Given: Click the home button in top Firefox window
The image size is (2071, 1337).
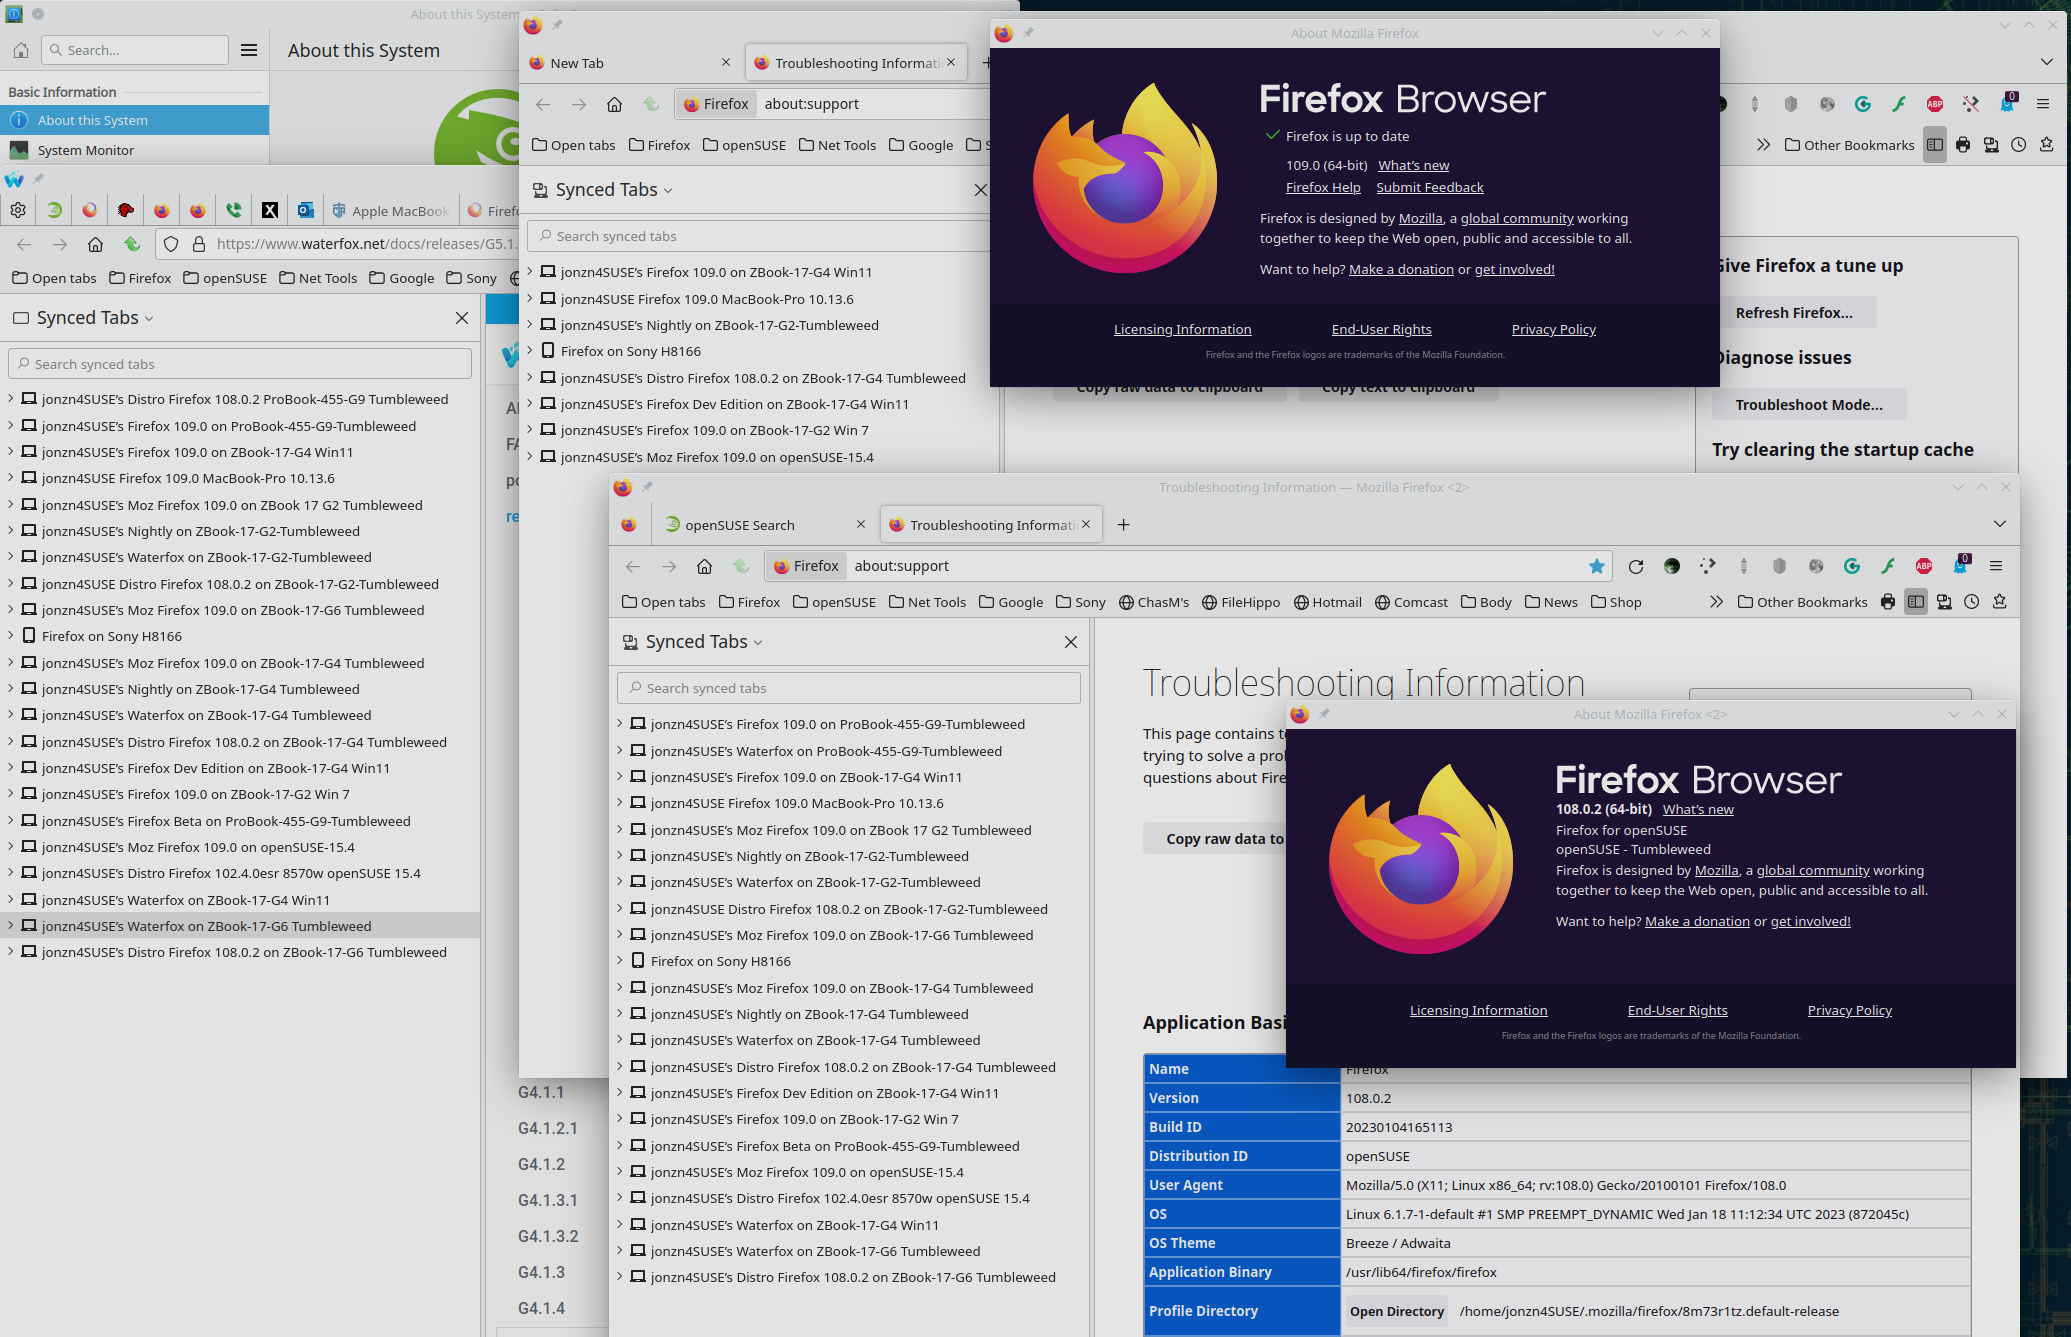Looking at the screenshot, I should [614, 103].
